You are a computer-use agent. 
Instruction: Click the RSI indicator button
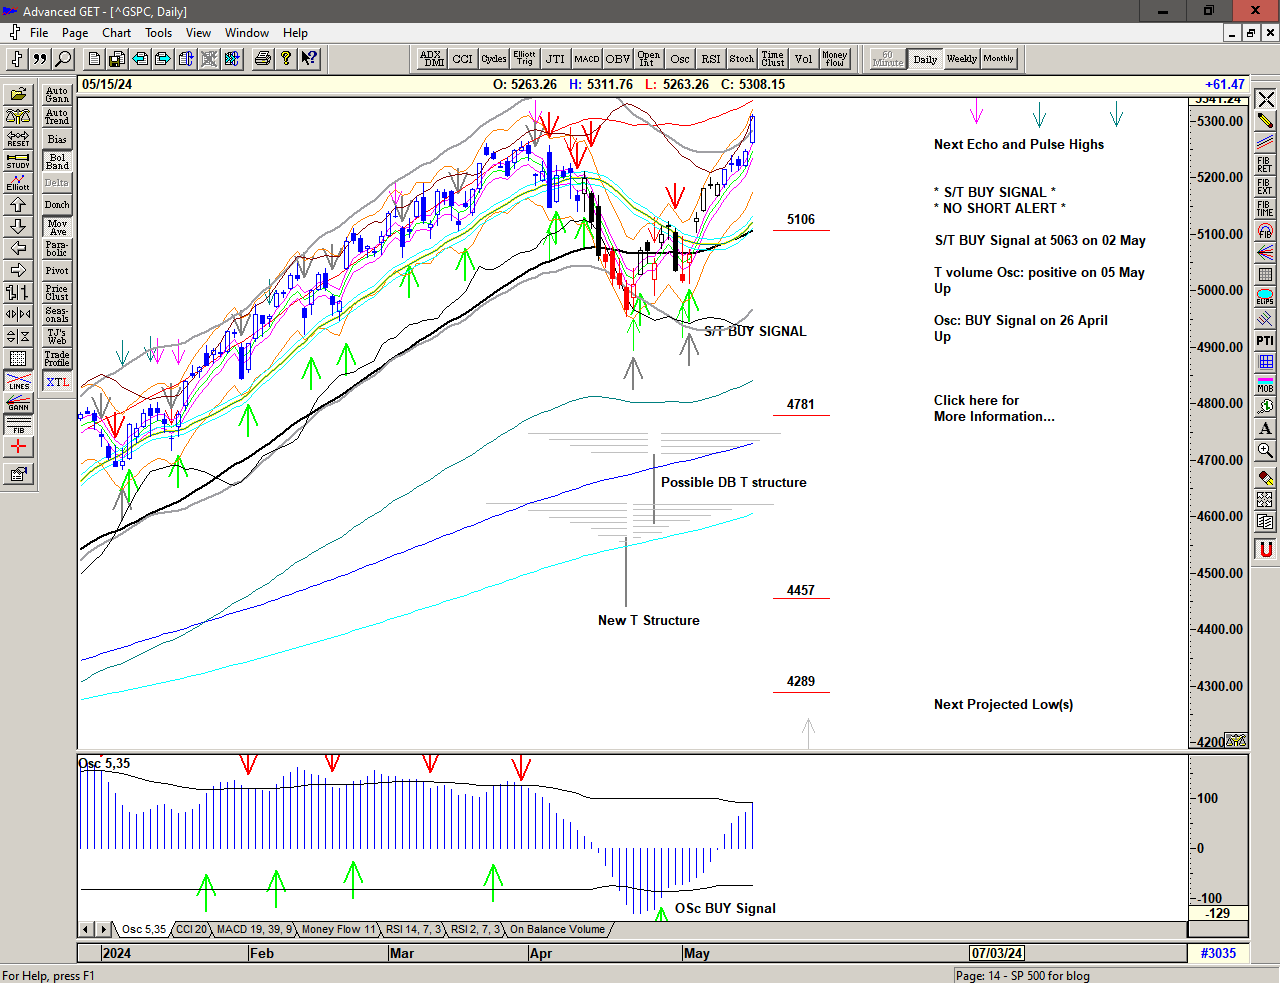pos(710,59)
